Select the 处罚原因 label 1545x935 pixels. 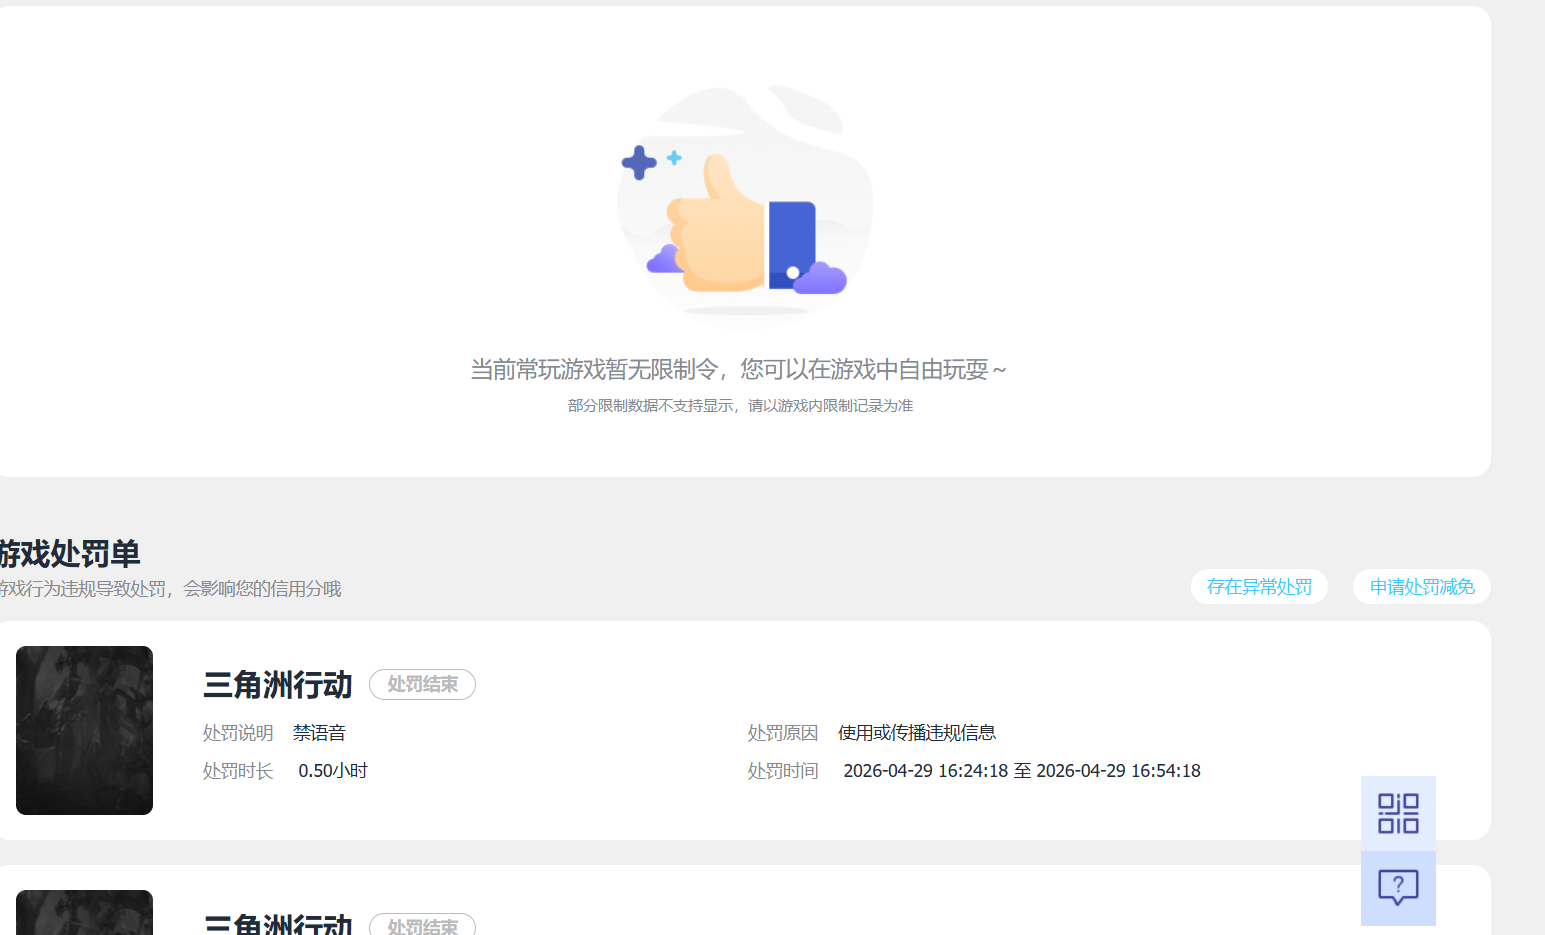click(783, 733)
